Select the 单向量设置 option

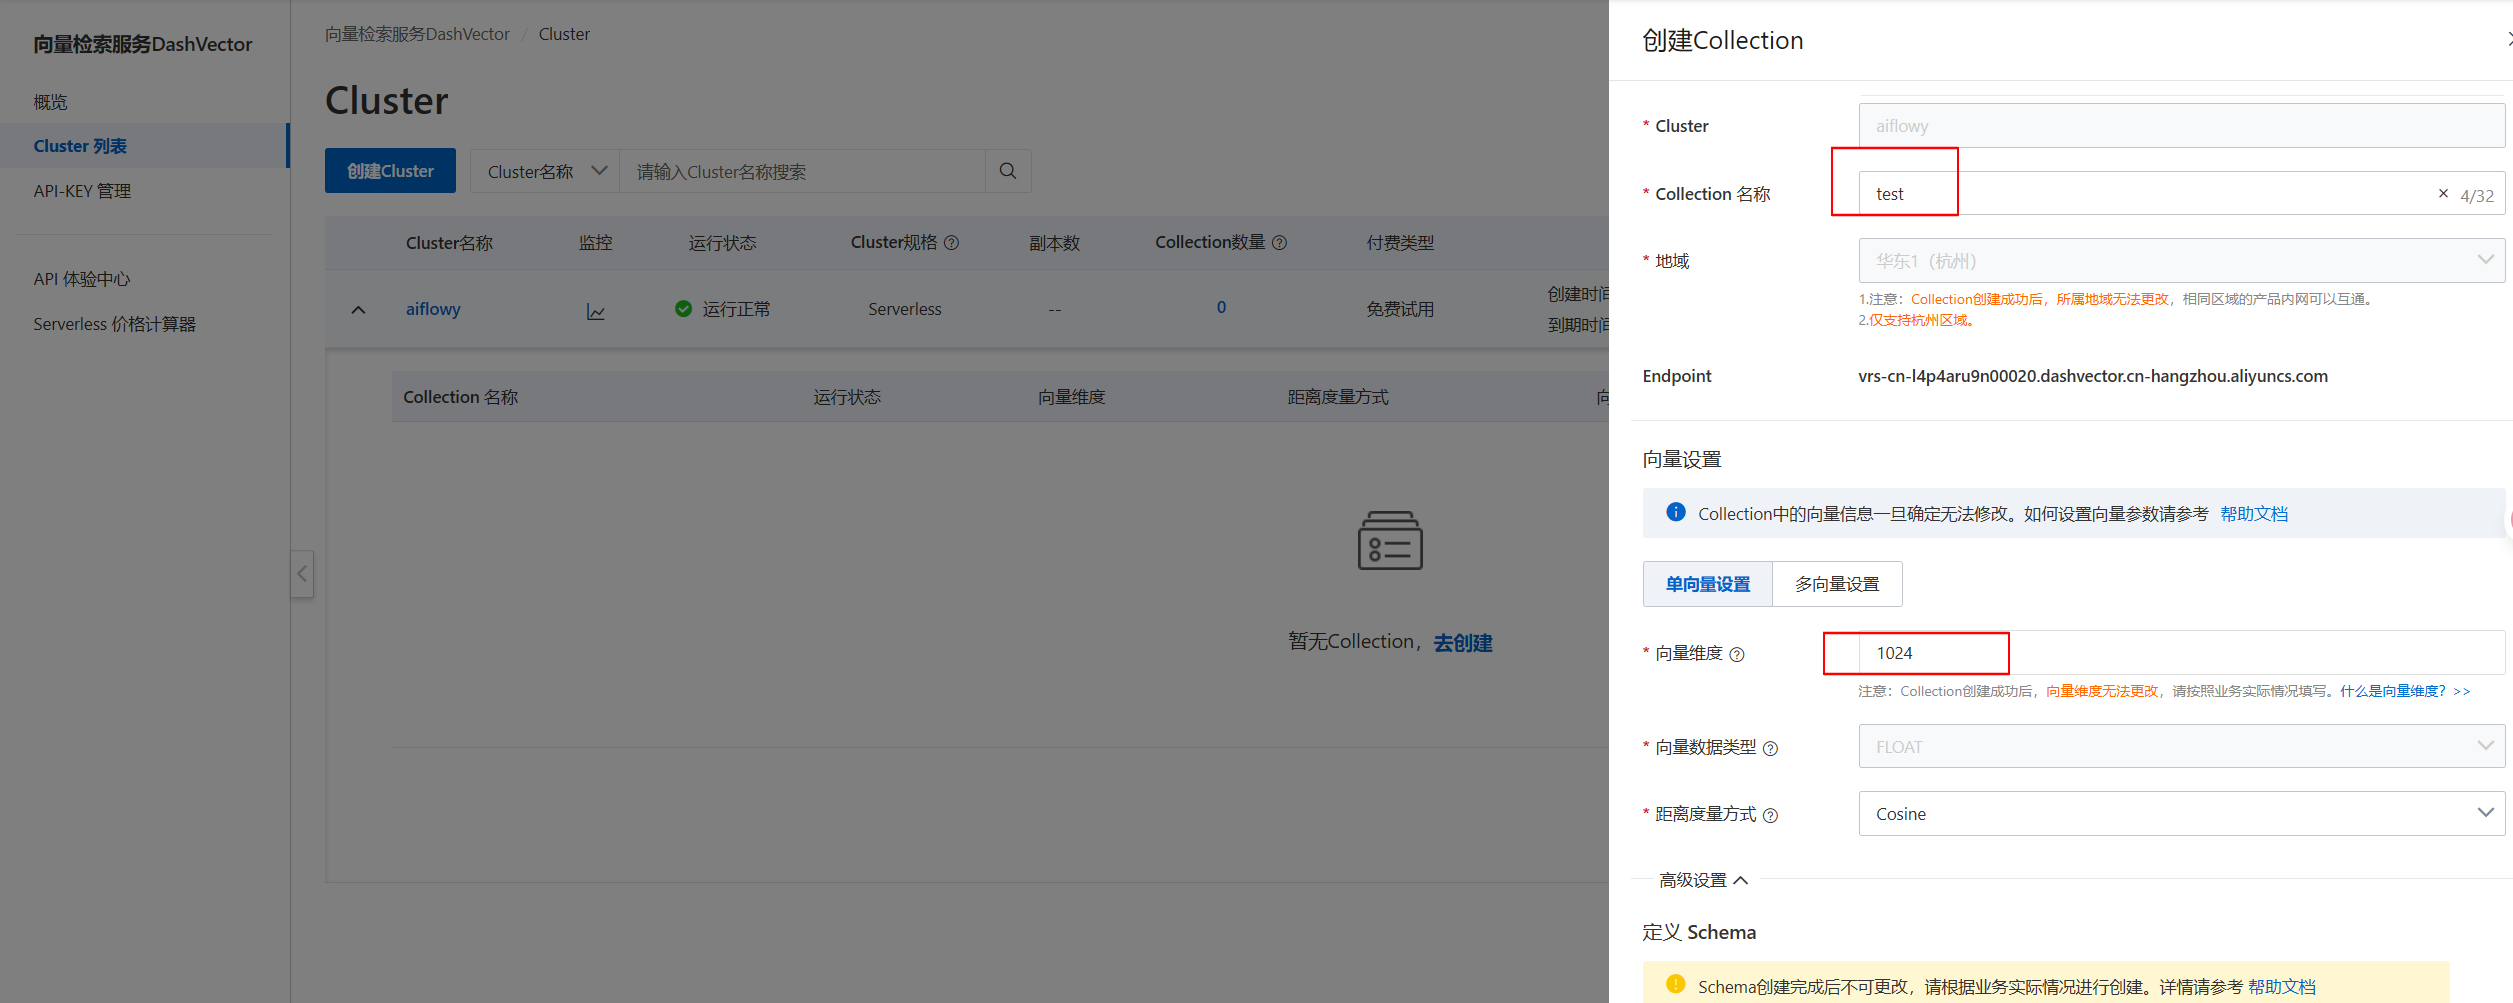point(1707,584)
